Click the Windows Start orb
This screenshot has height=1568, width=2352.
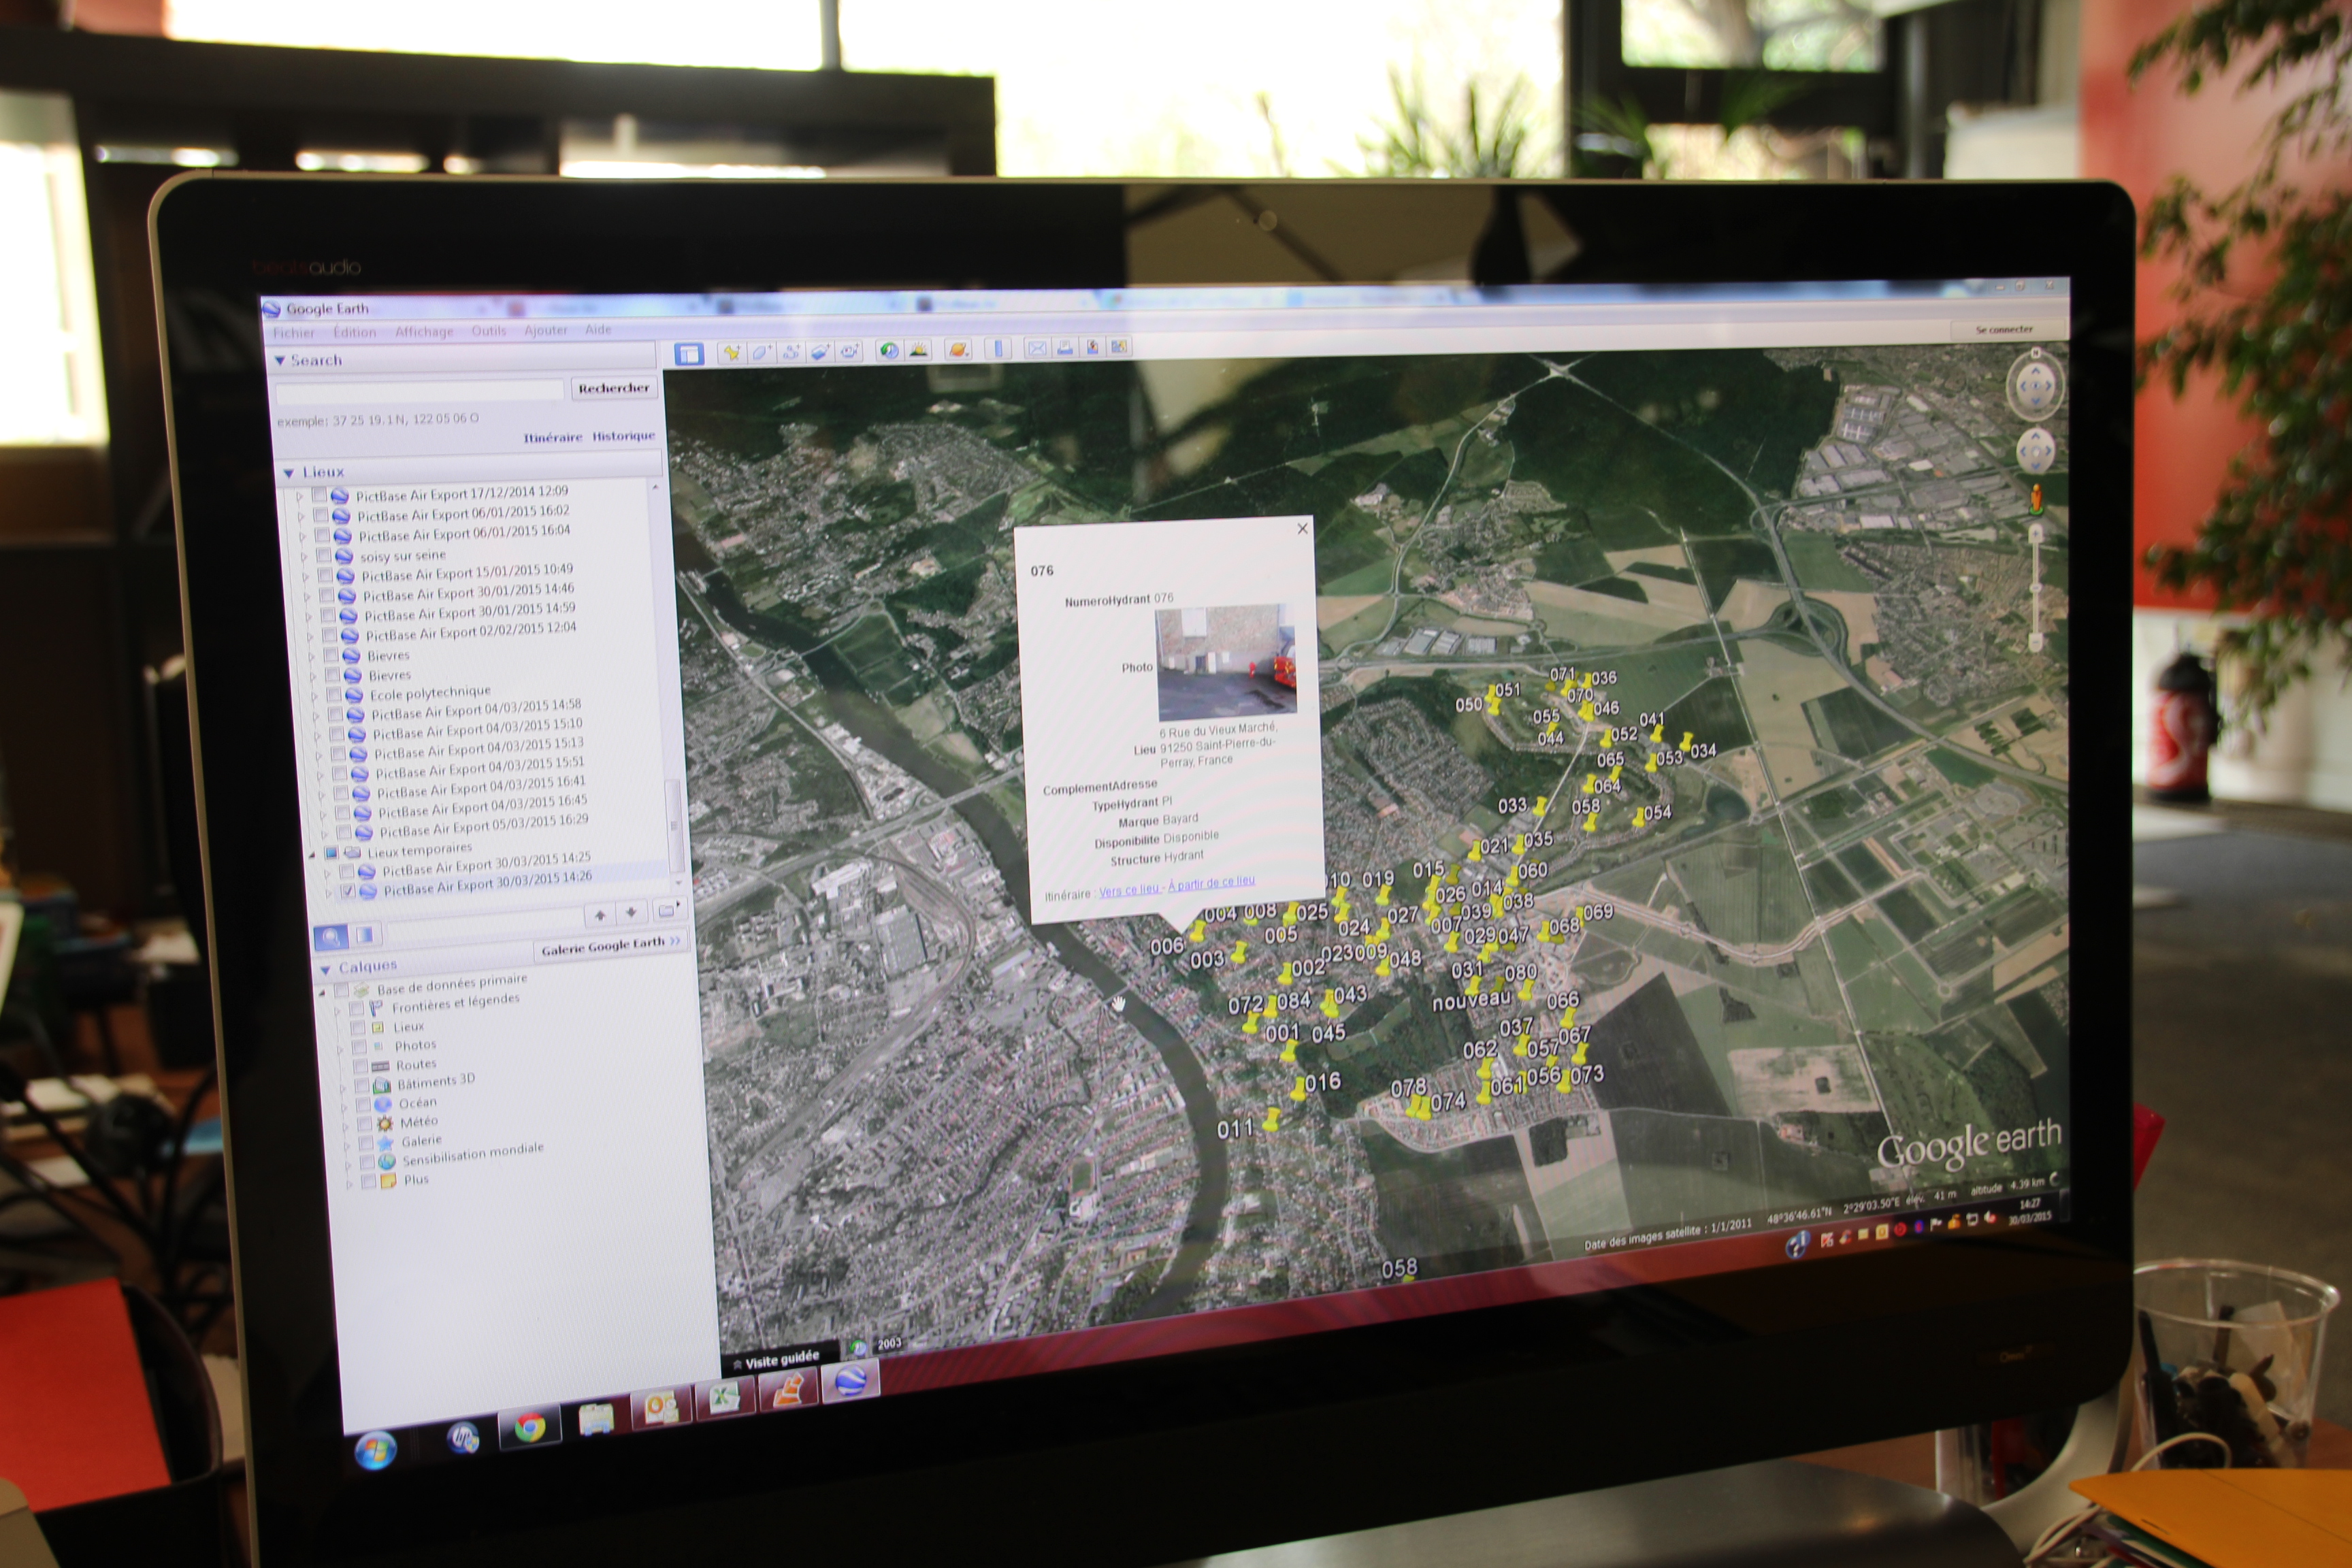click(375, 1450)
